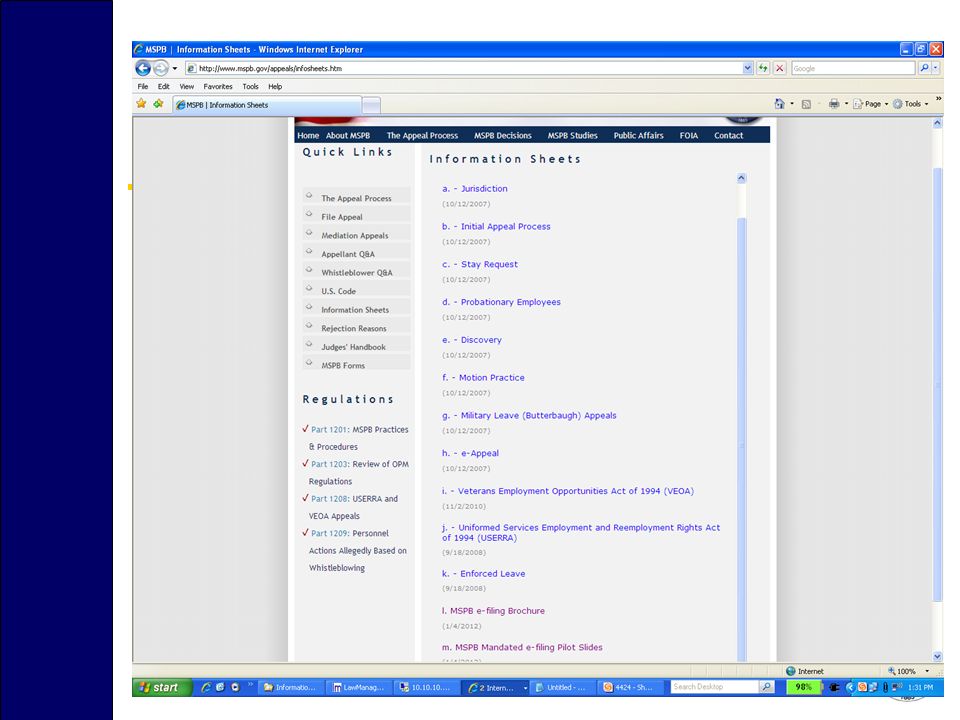Viewport: 960px width, 720px height.
Task: Select the MSPB | Information Sheets tab
Action: tap(267, 105)
